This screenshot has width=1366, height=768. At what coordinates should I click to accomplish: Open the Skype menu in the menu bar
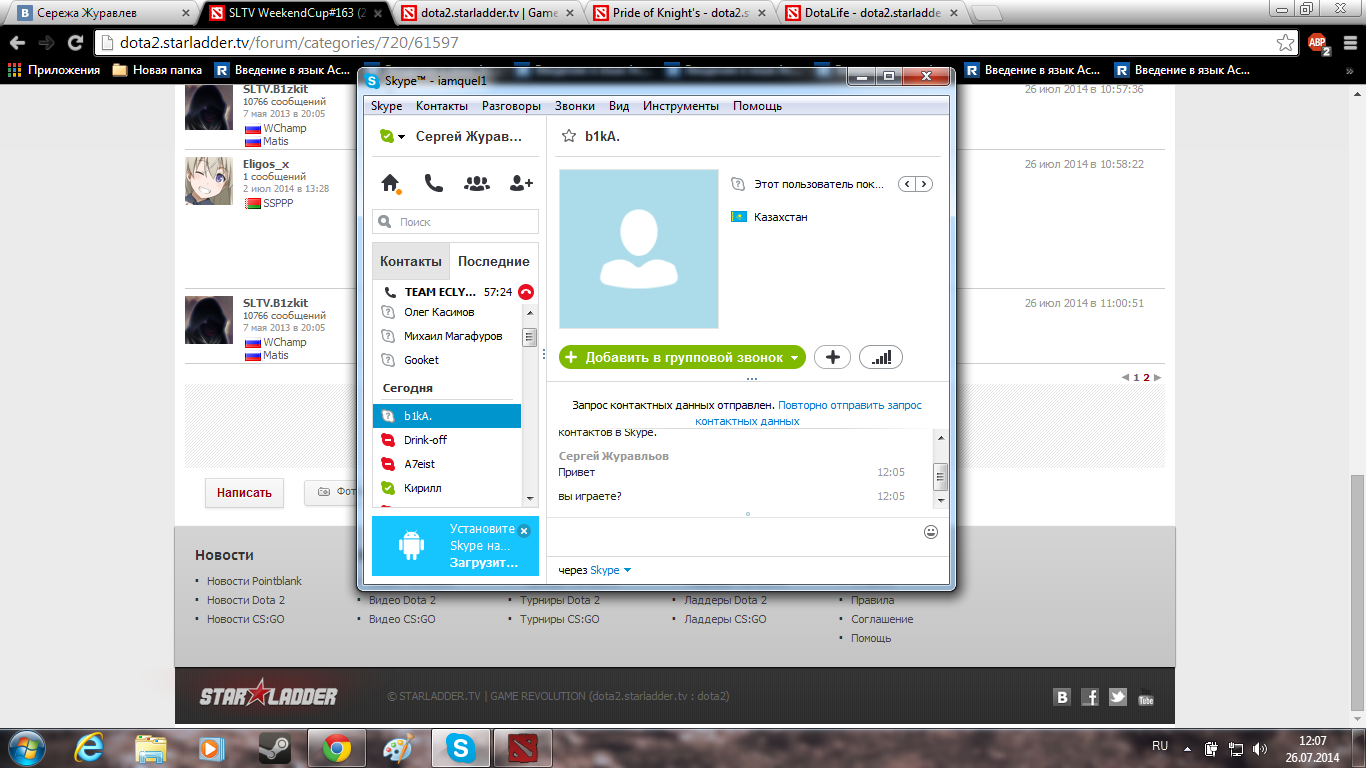[x=386, y=106]
